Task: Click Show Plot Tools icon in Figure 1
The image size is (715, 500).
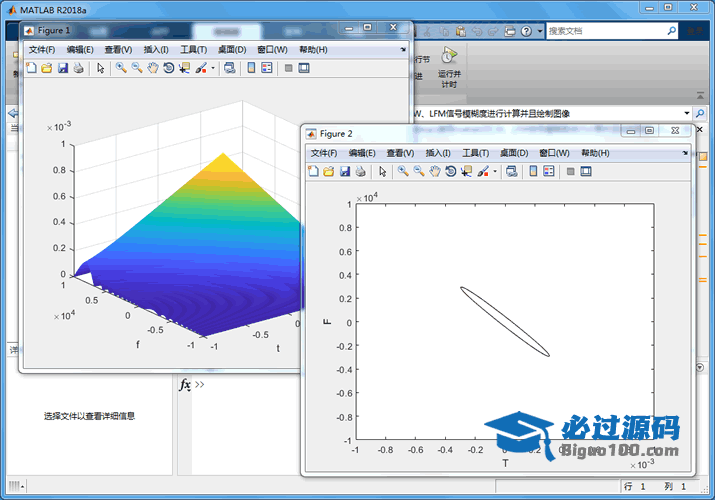Action: (304, 68)
